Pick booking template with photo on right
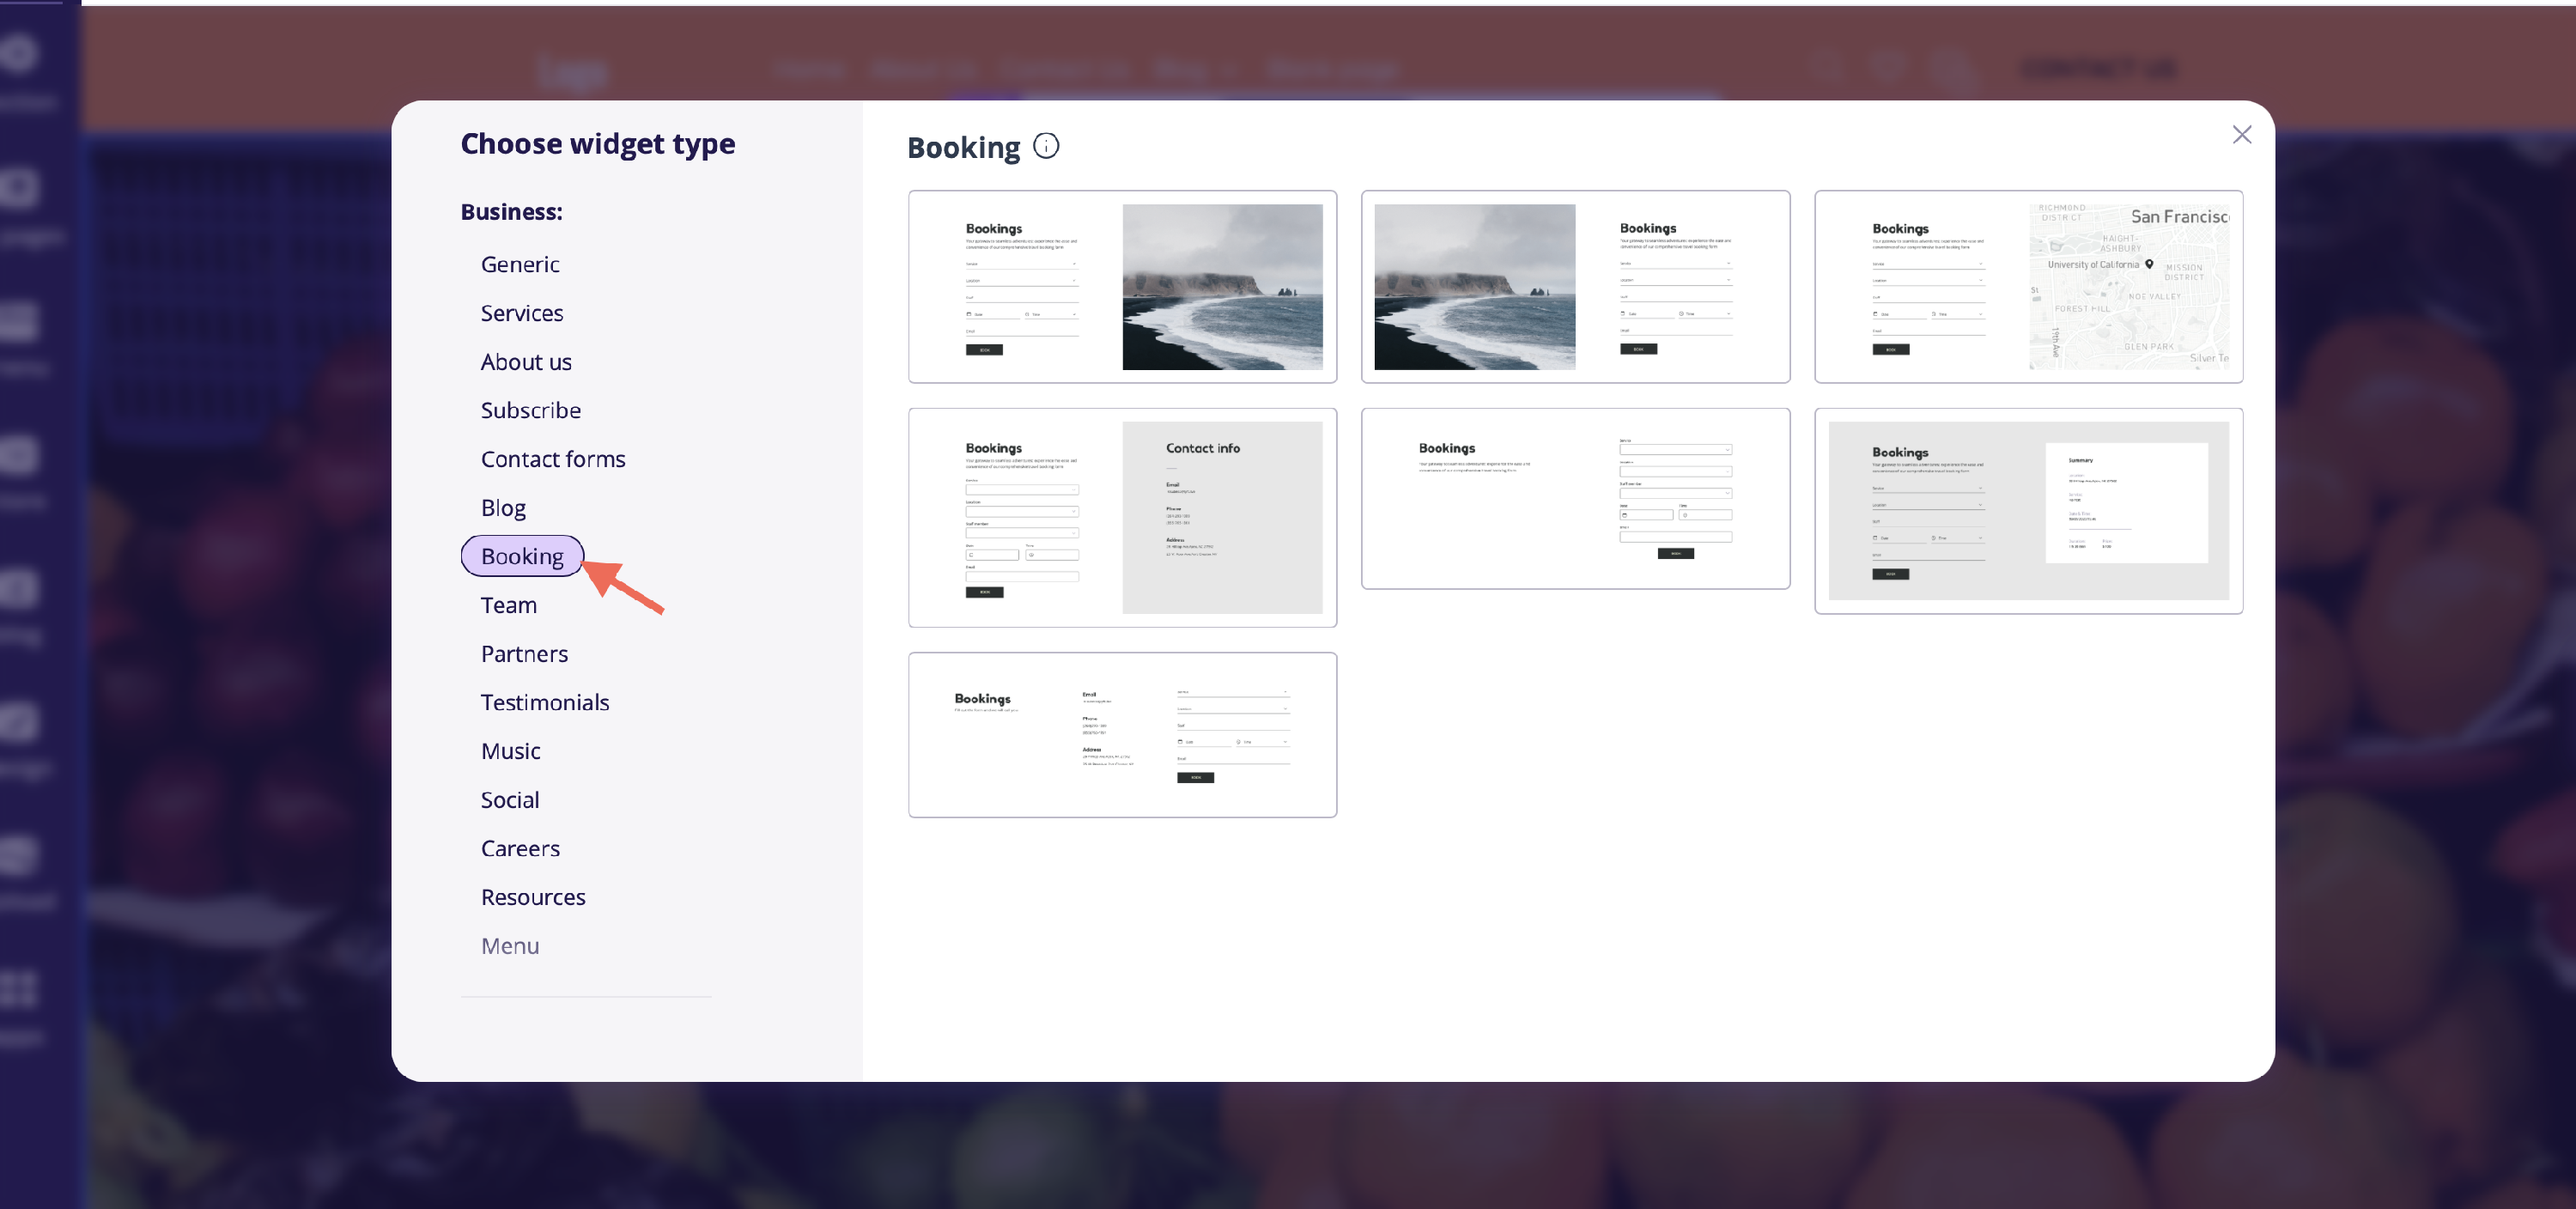This screenshot has height=1209, width=2576. point(1122,287)
